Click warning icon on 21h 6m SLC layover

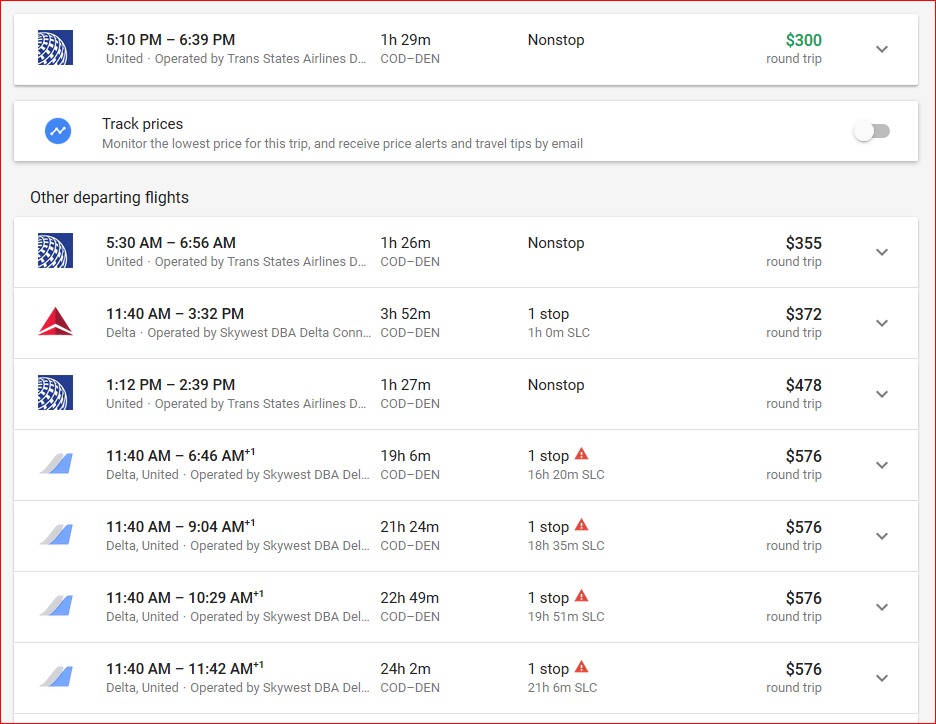pos(582,668)
